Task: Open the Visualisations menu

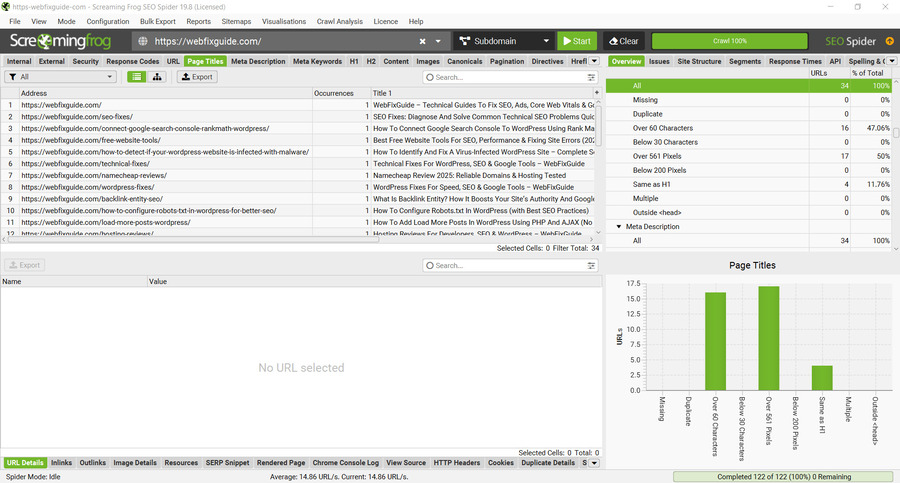Action: tap(284, 21)
